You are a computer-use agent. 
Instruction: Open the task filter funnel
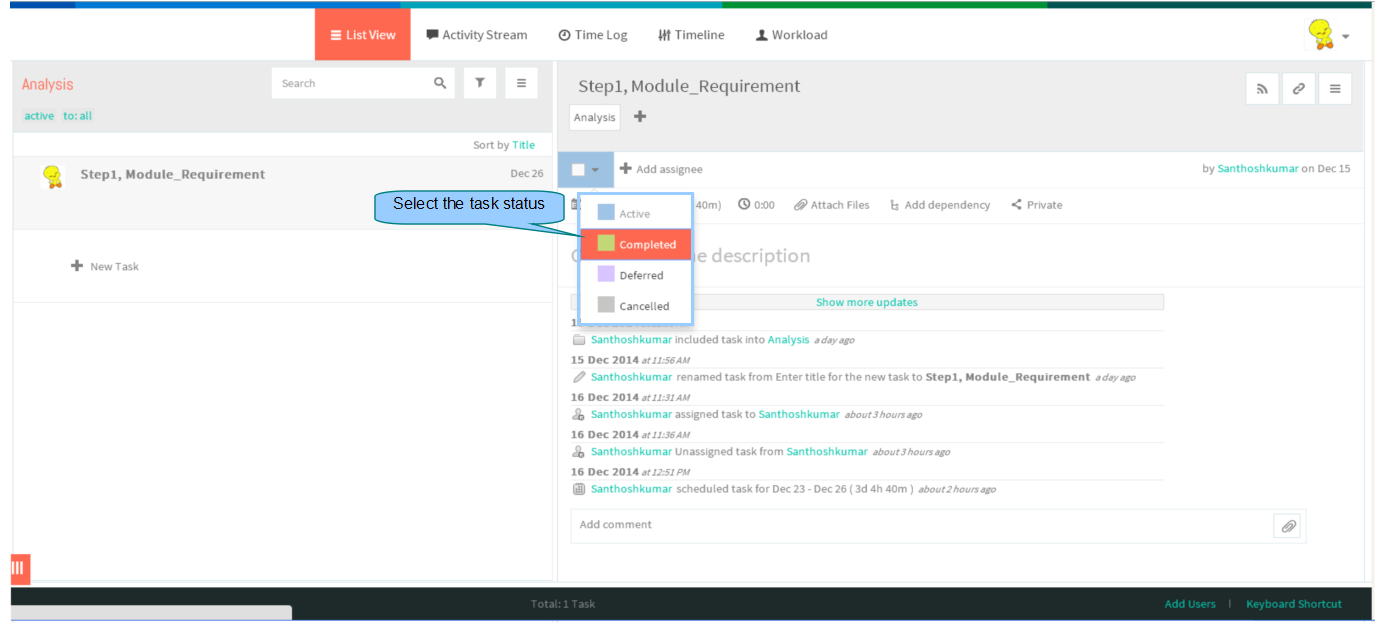pos(480,83)
